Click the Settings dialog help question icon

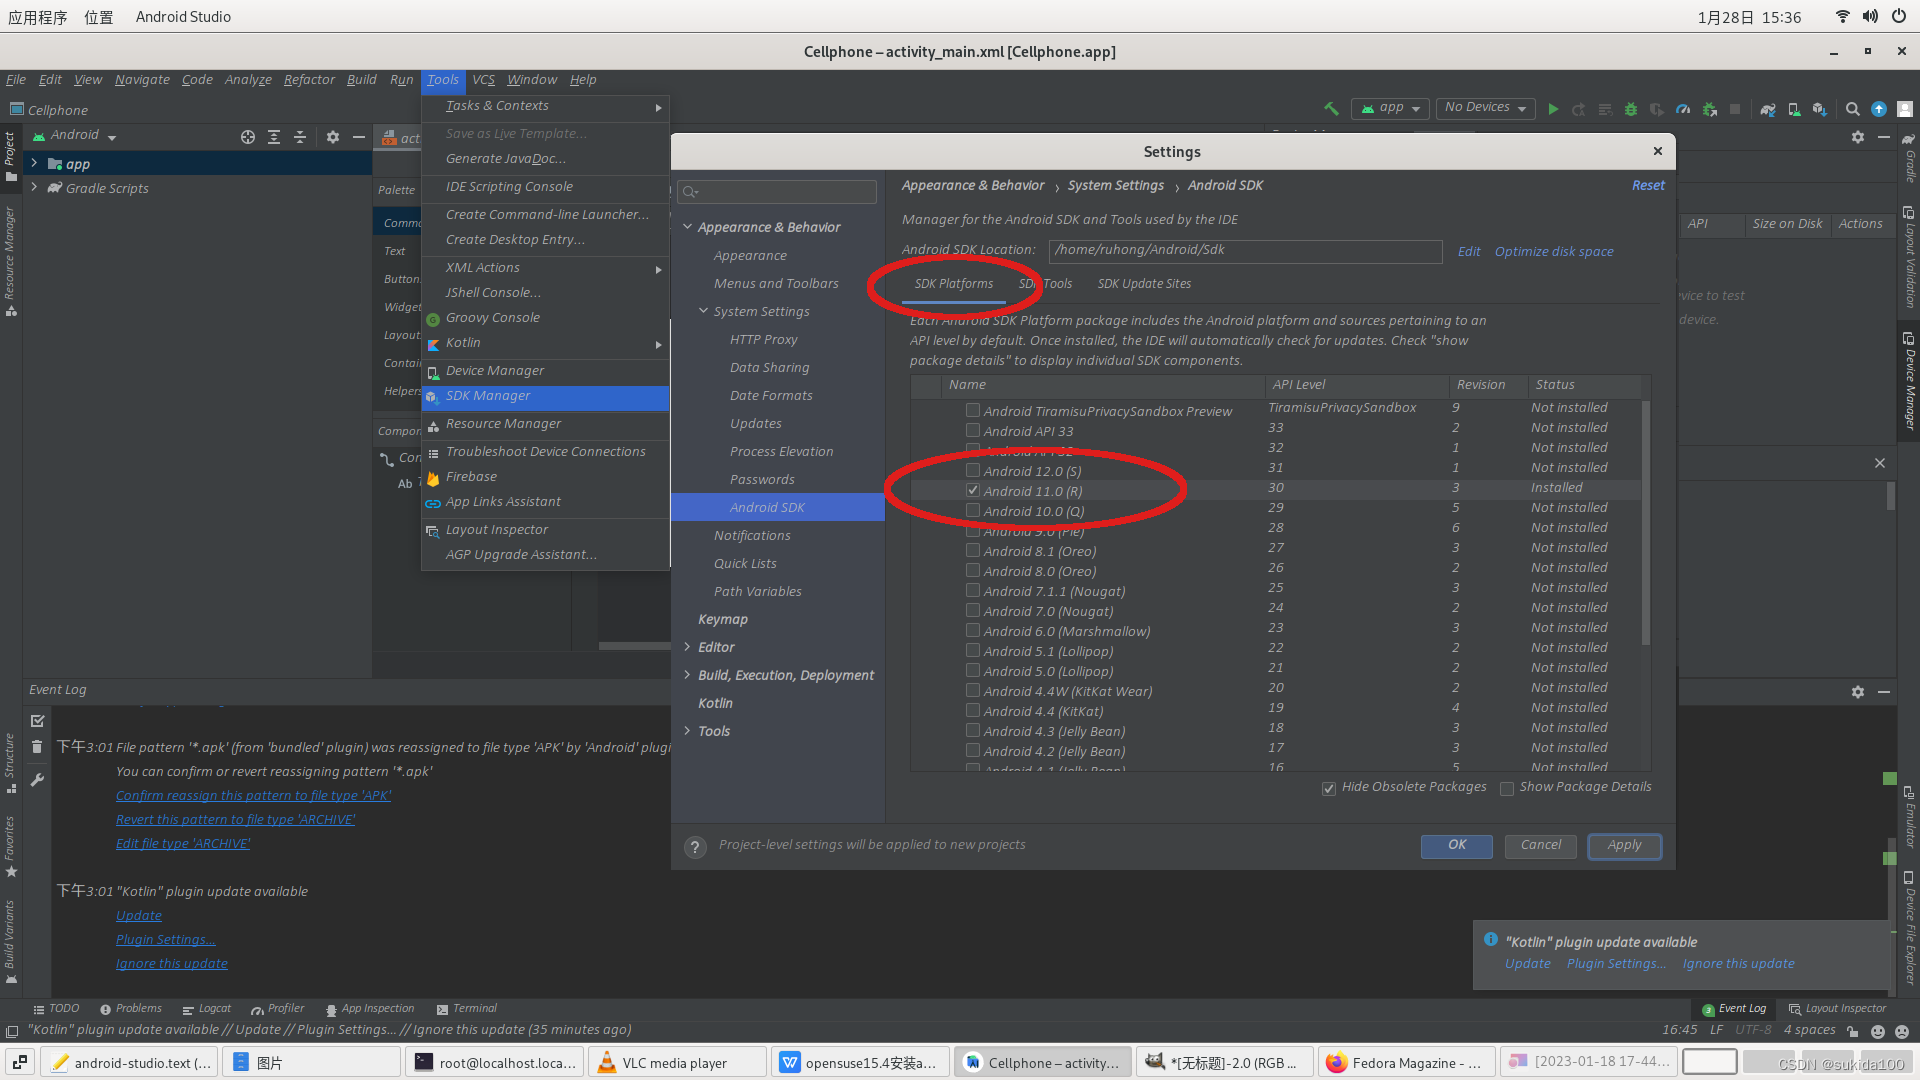click(x=695, y=847)
